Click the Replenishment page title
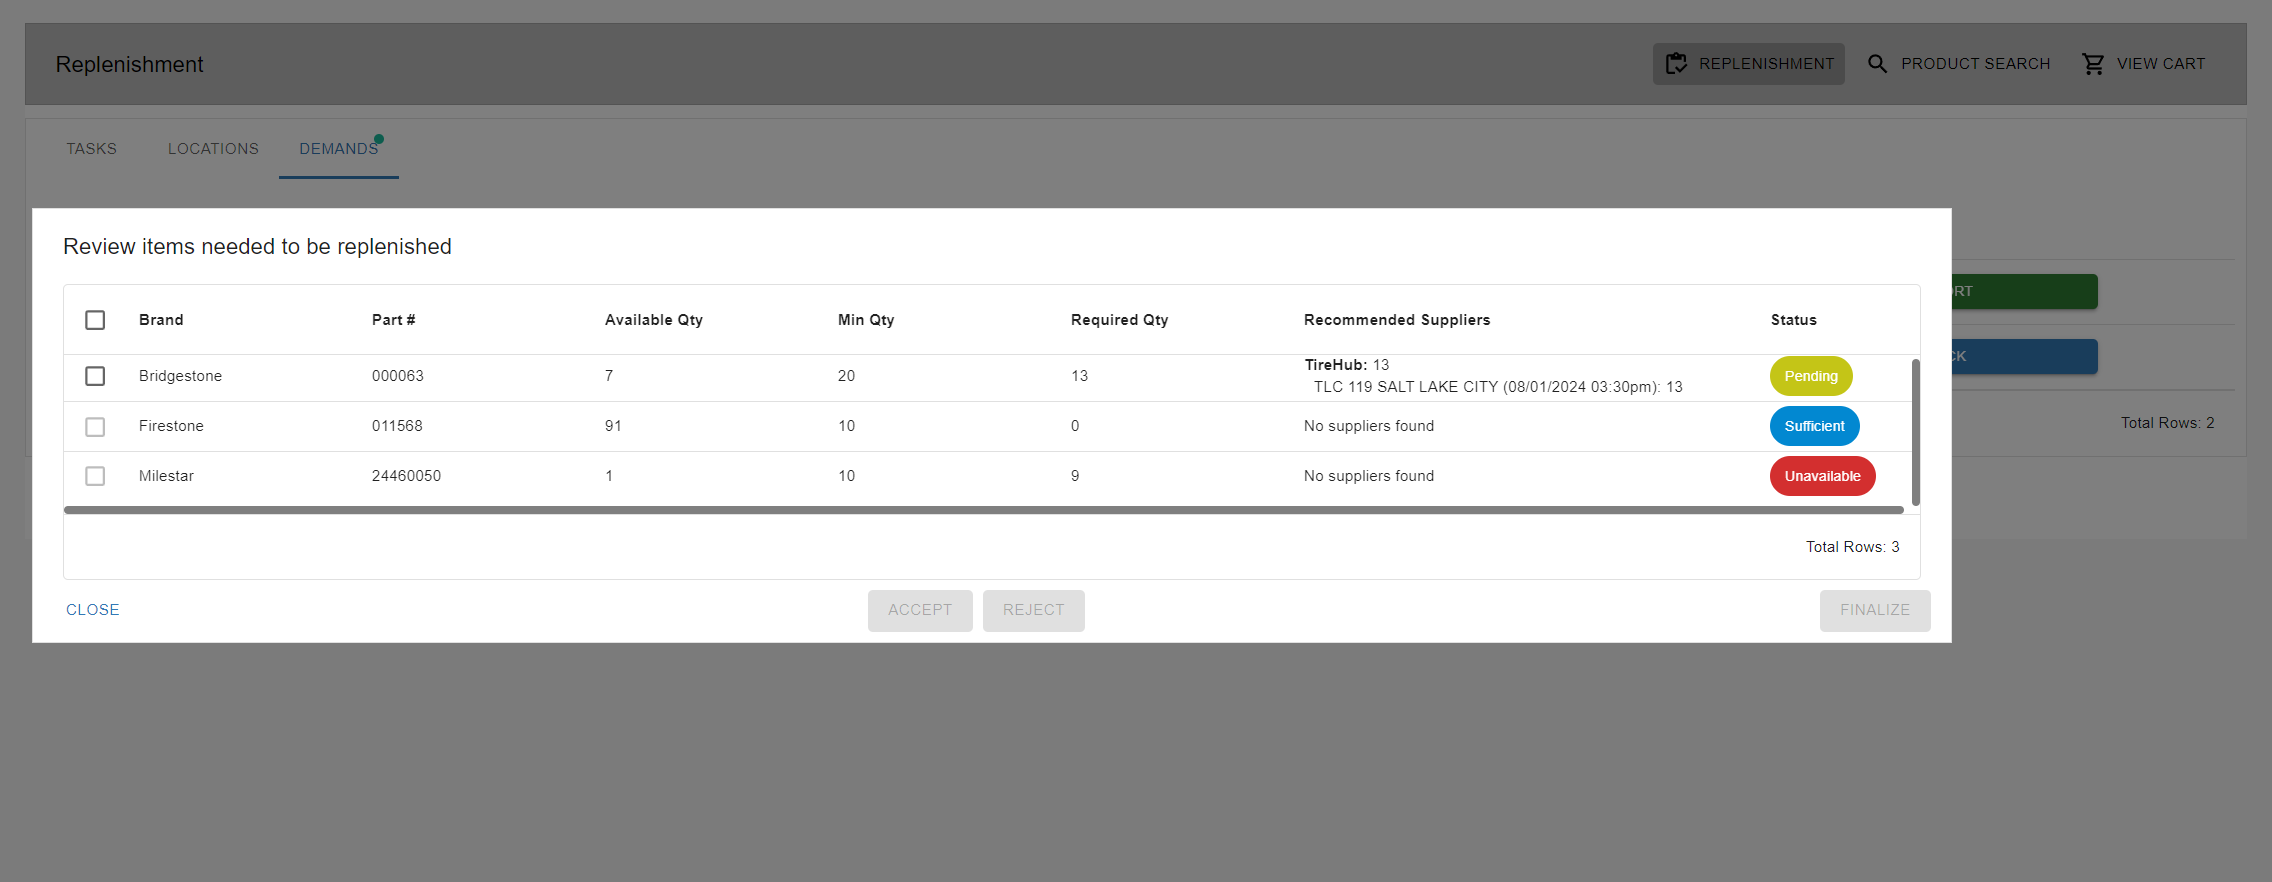The width and height of the screenshot is (2272, 882). point(129,64)
